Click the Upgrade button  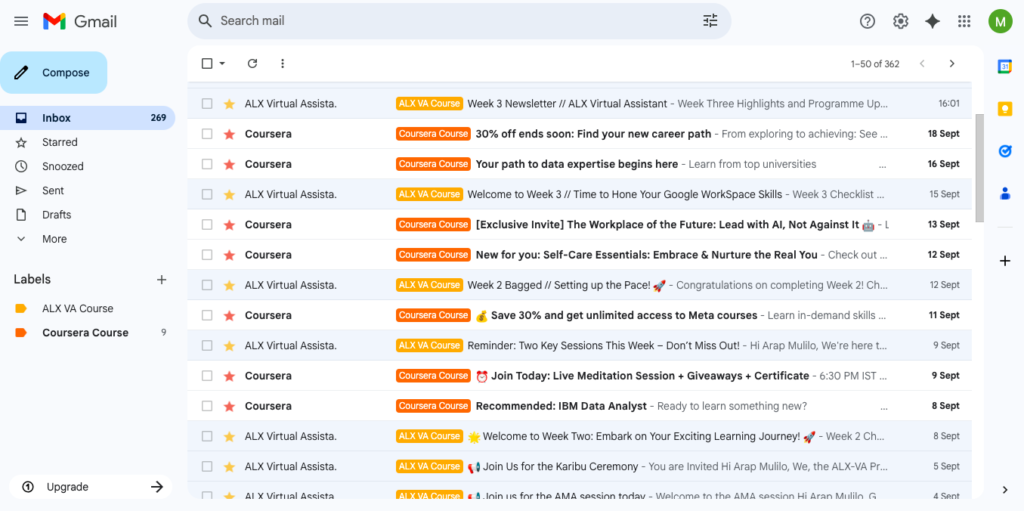click(91, 487)
